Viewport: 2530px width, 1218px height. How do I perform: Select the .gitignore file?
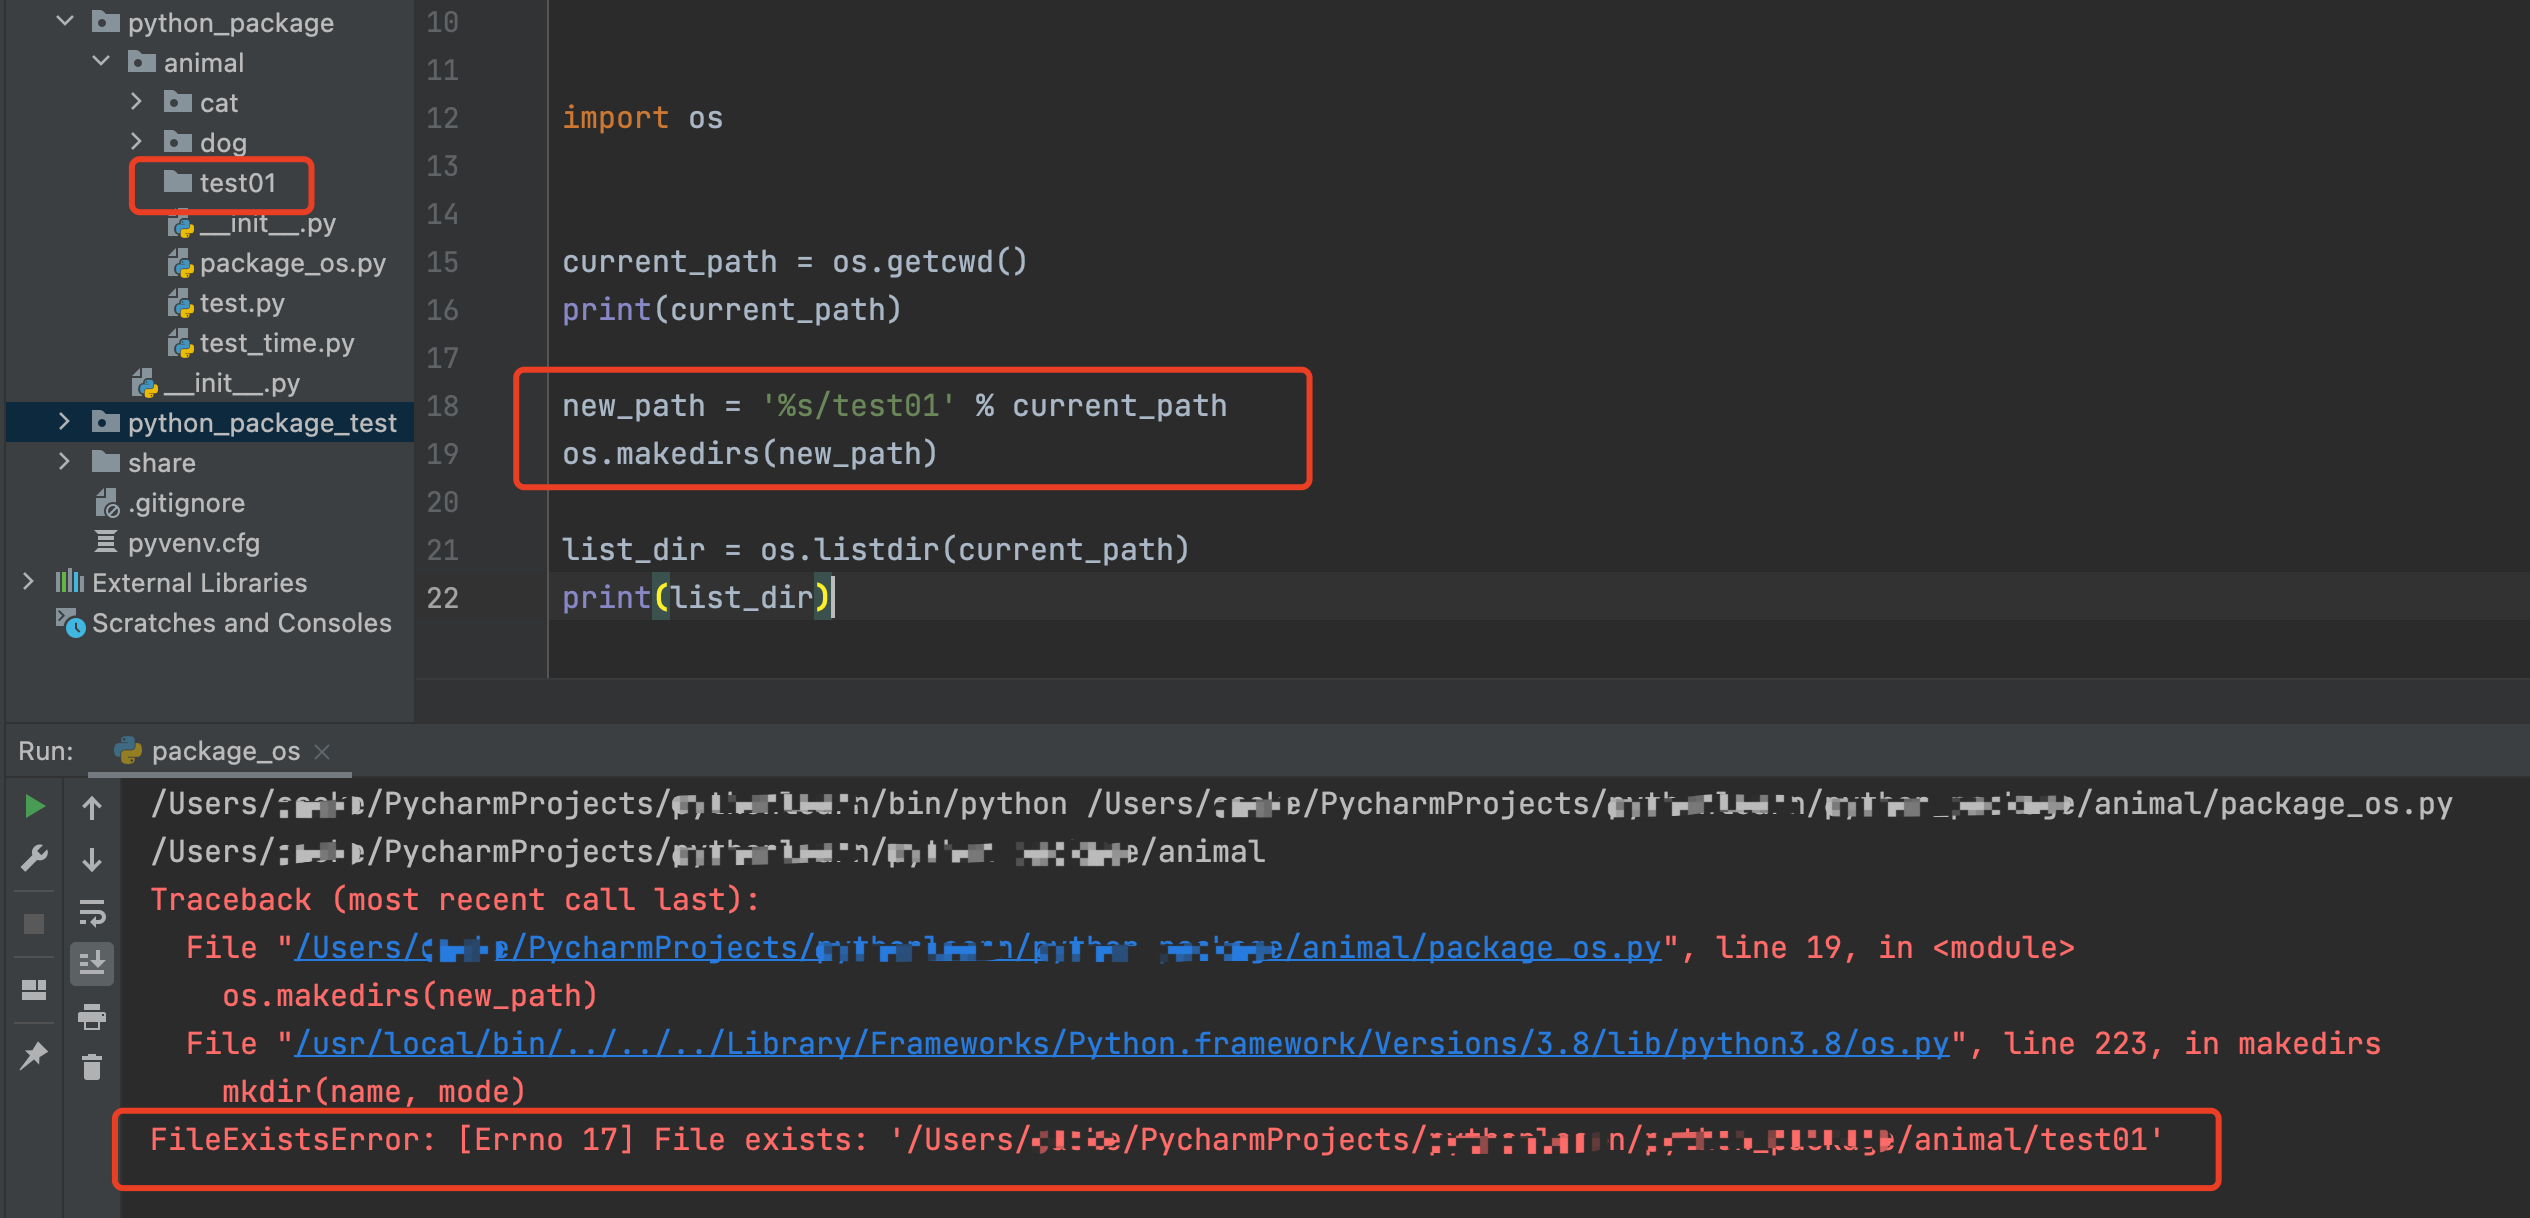[x=170, y=503]
